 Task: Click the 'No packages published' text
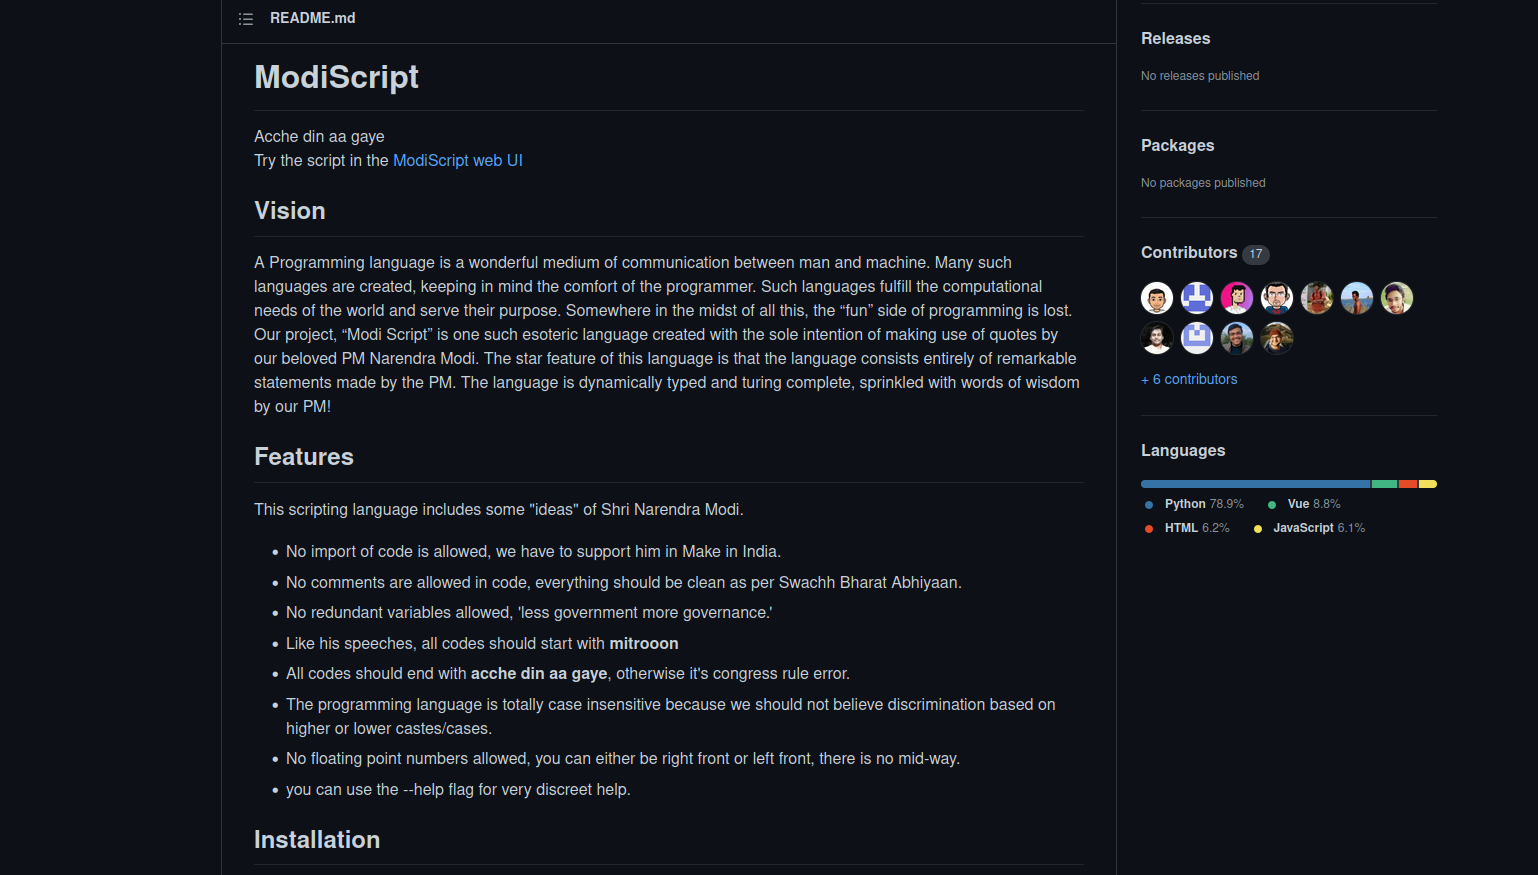click(x=1203, y=183)
